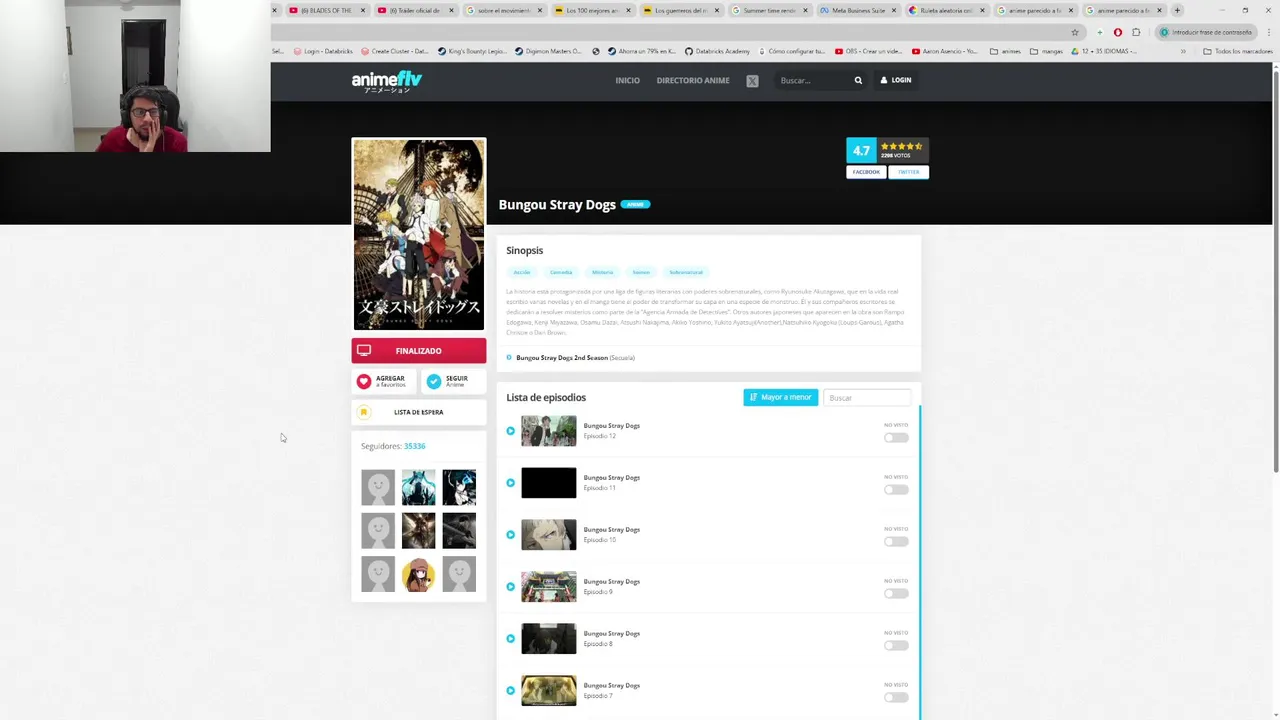Image resolution: width=1280 pixels, height=720 pixels.
Task: Mark Episodio 12 as seen toggle
Action: tap(896, 437)
